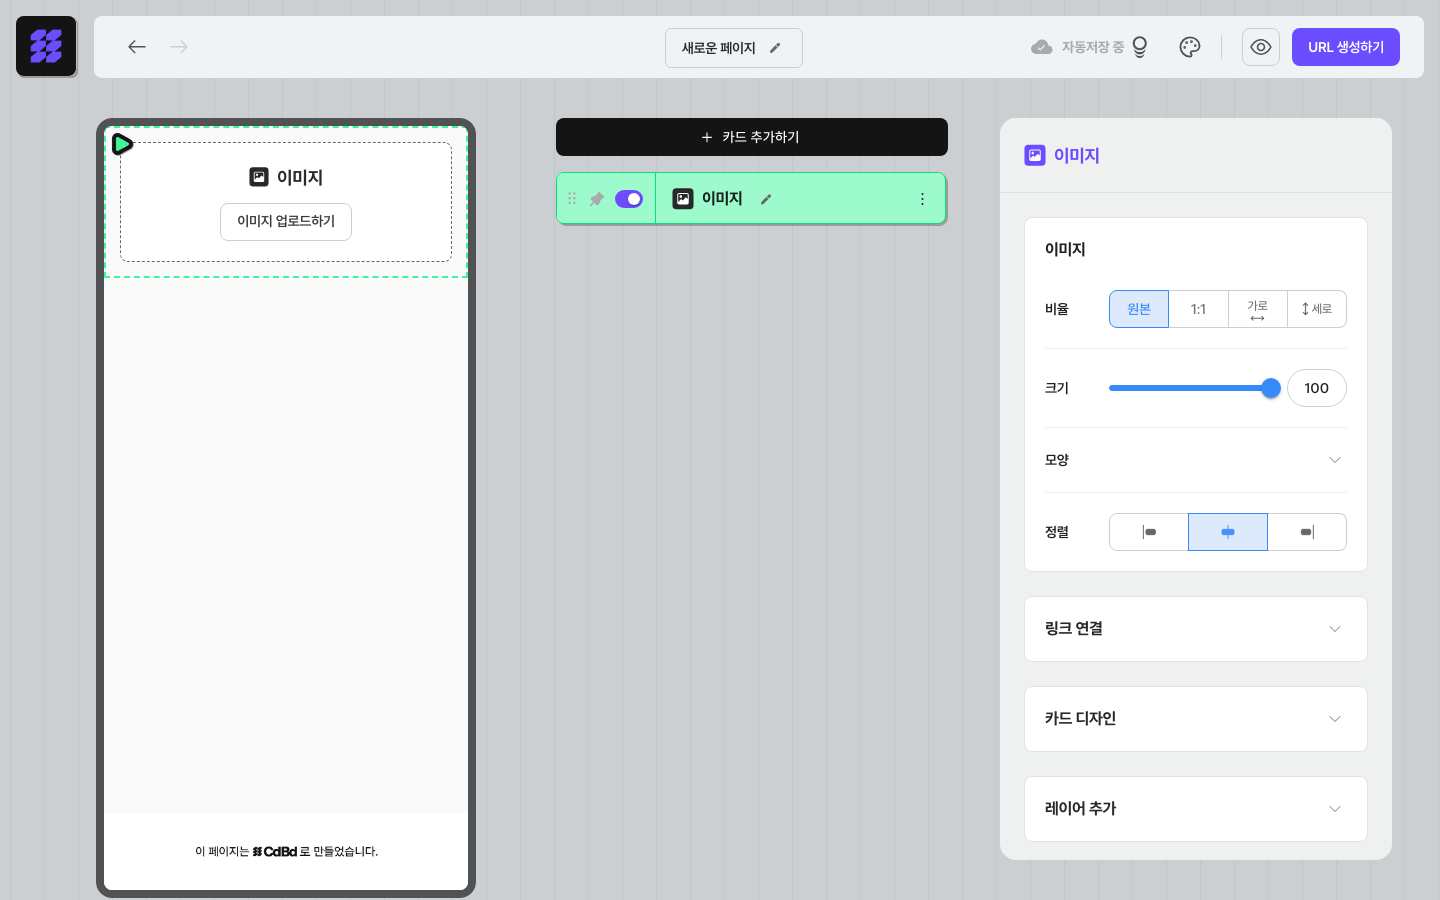Select 세로 vertical ratio option

[1317, 309]
